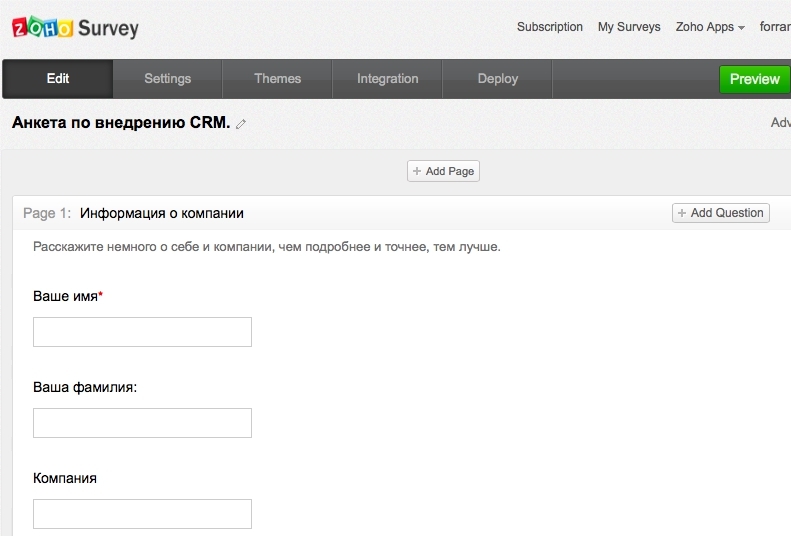
Task: Select the page title Информация о компании
Action: 162,213
